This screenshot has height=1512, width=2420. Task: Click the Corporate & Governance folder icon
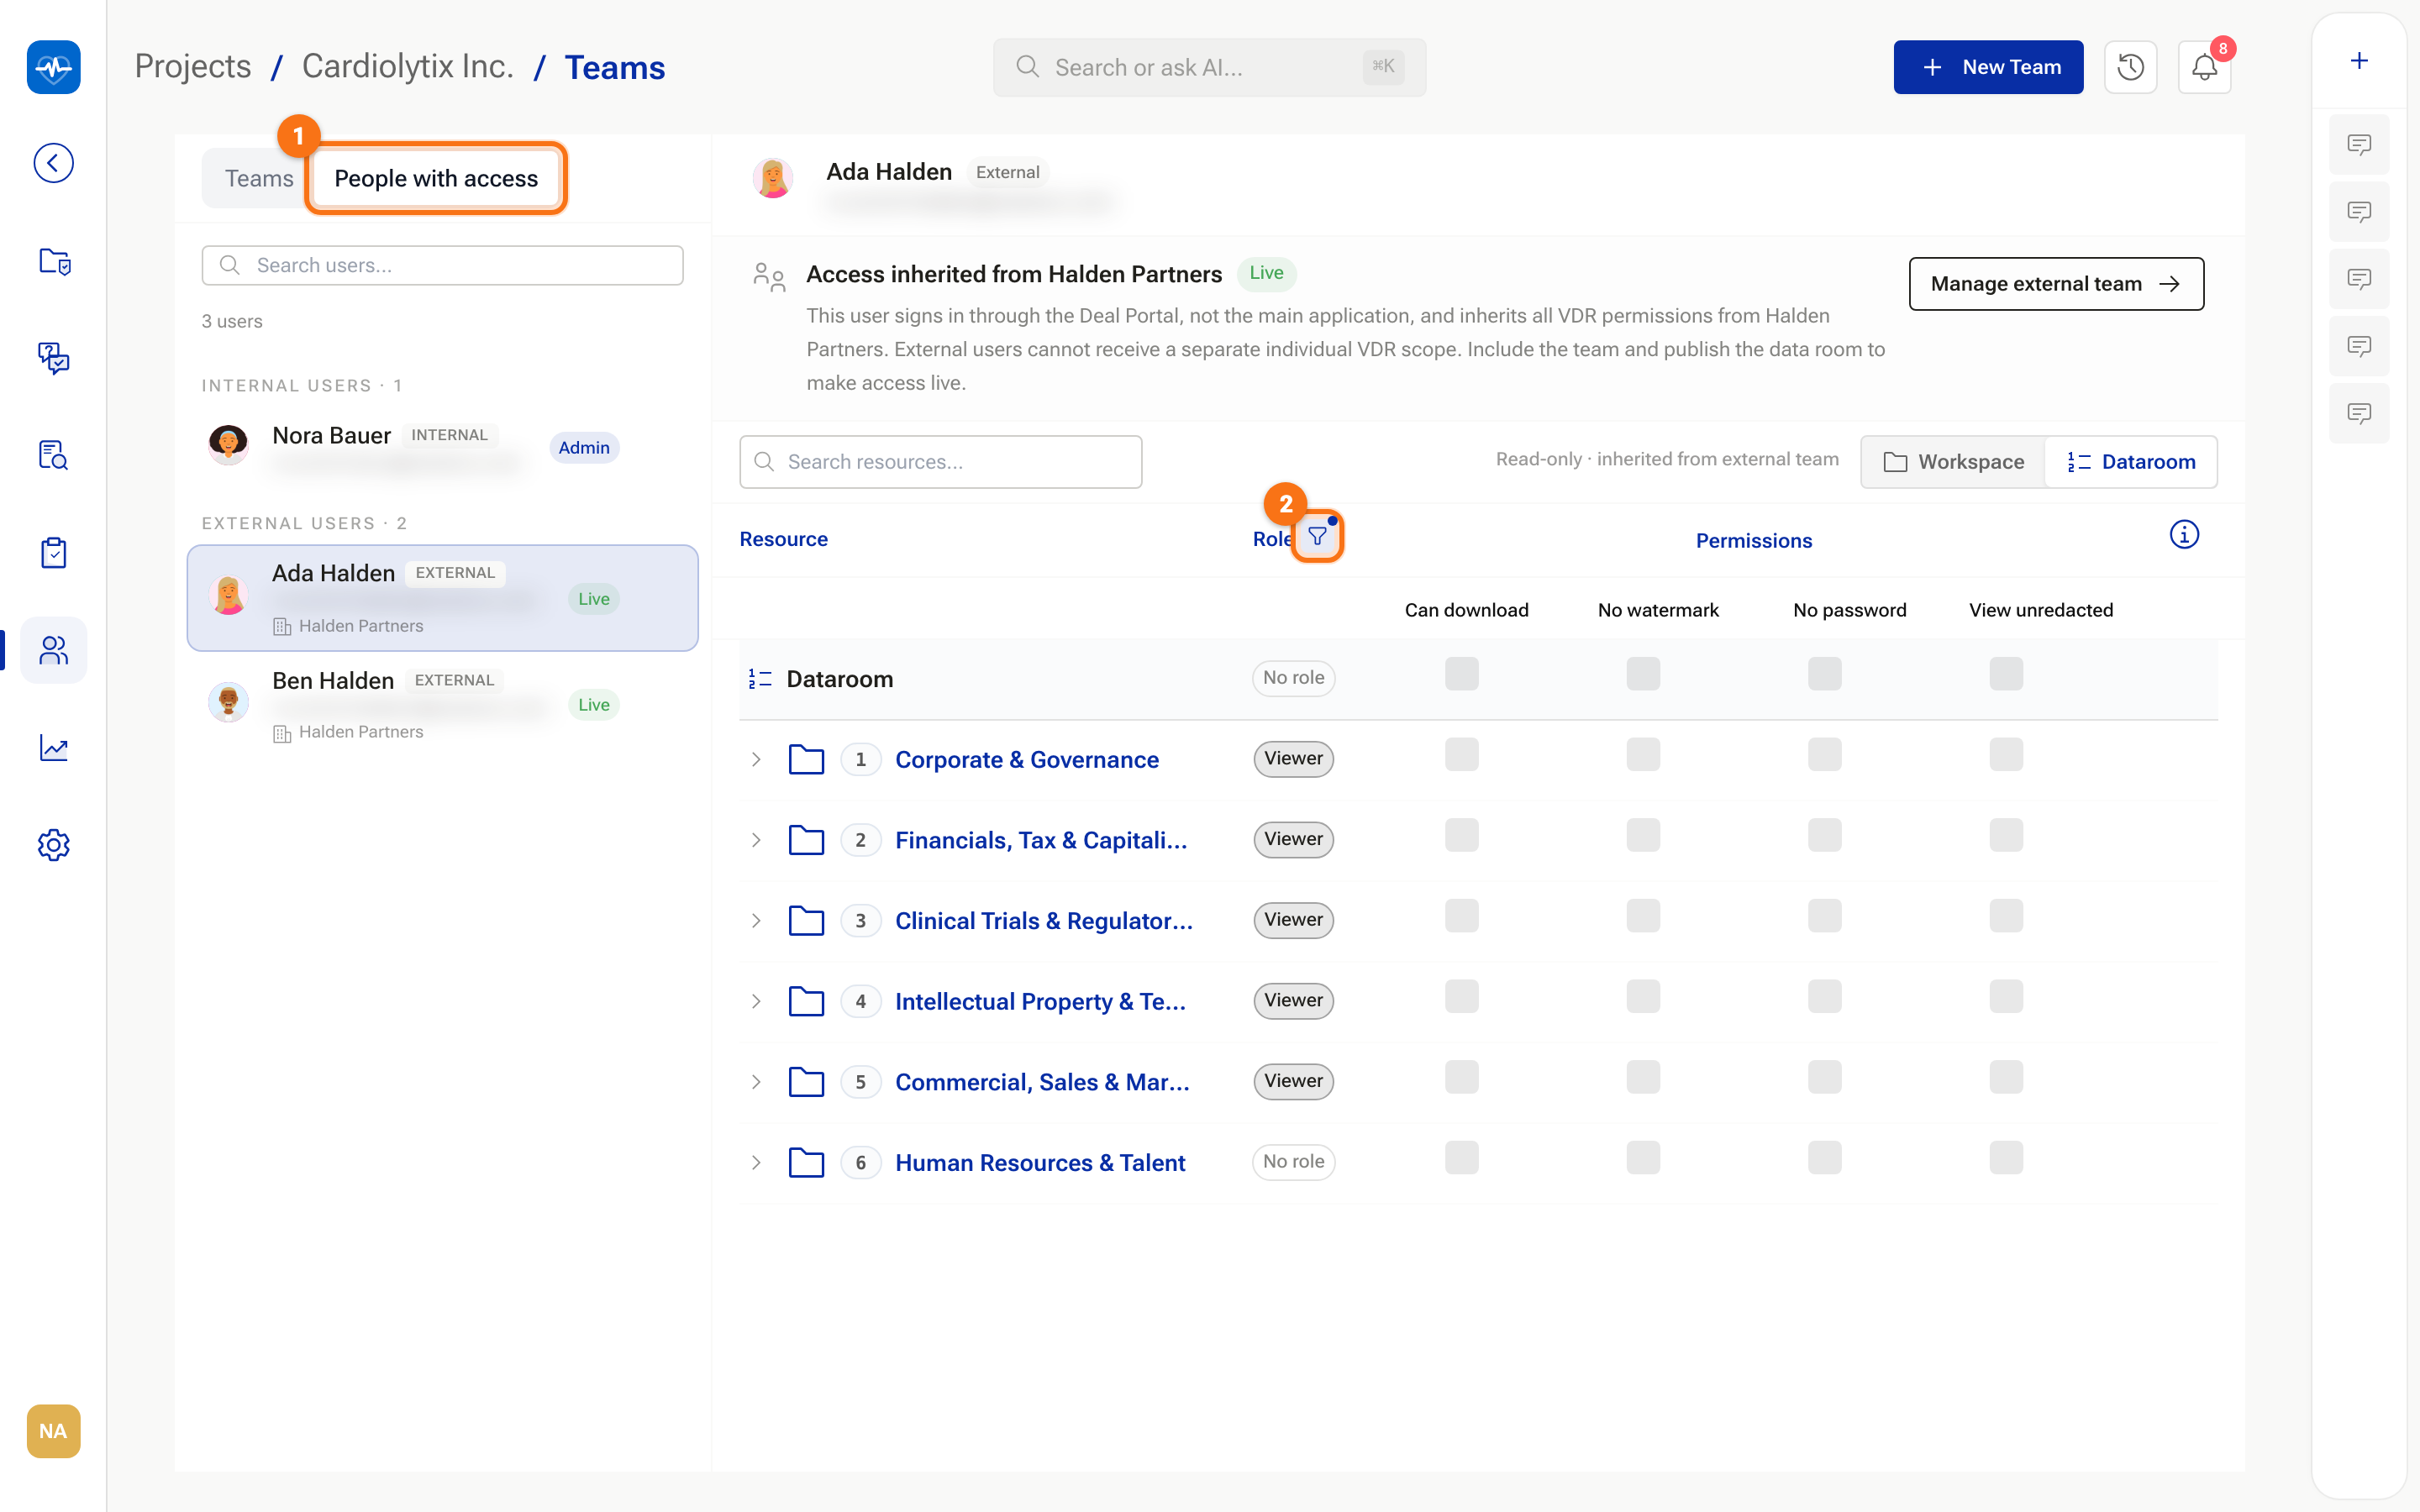(806, 759)
